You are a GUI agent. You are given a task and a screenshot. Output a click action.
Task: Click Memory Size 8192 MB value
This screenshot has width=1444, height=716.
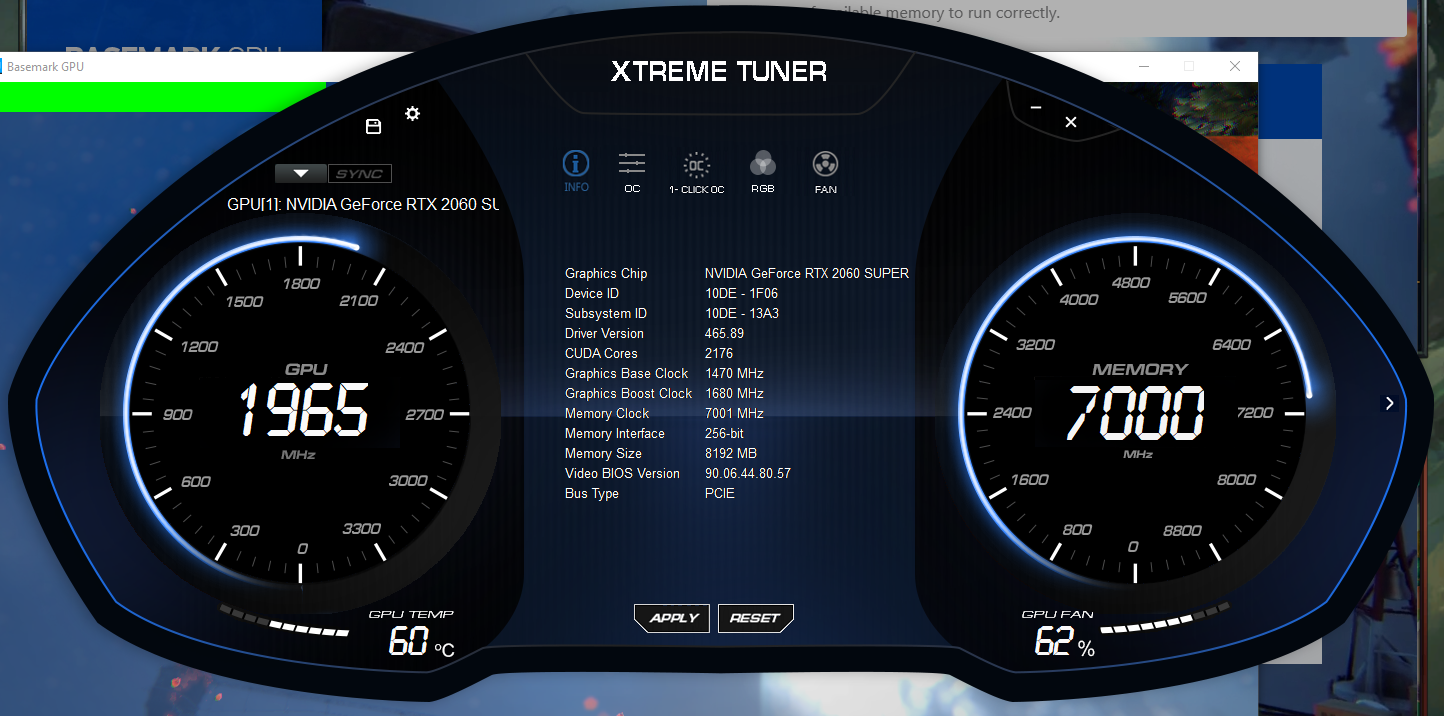[731, 453]
